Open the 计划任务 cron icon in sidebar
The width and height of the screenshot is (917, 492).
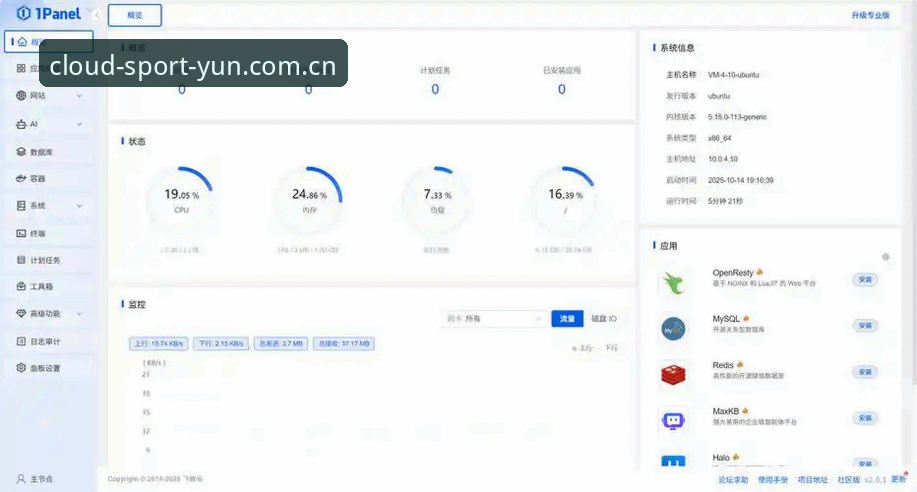[21, 260]
